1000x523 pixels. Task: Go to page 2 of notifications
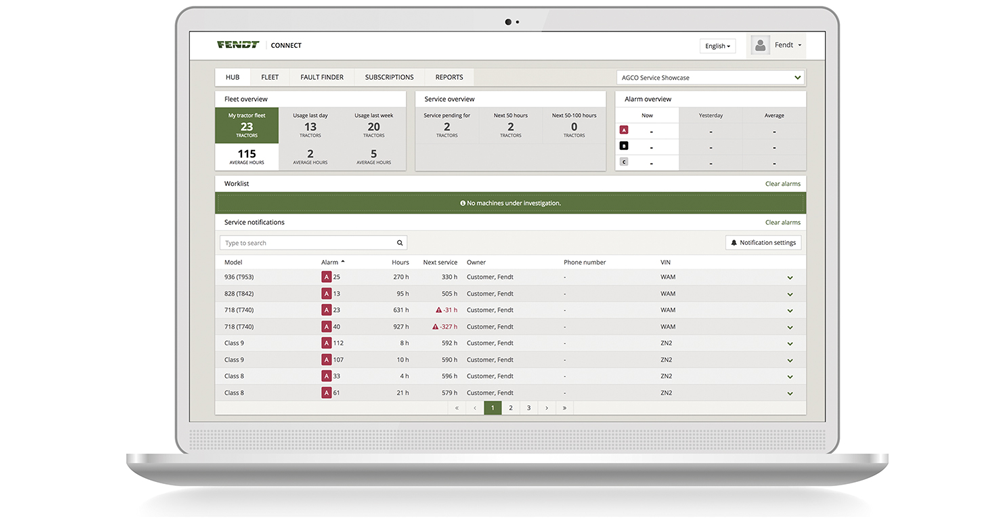(x=510, y=408)
